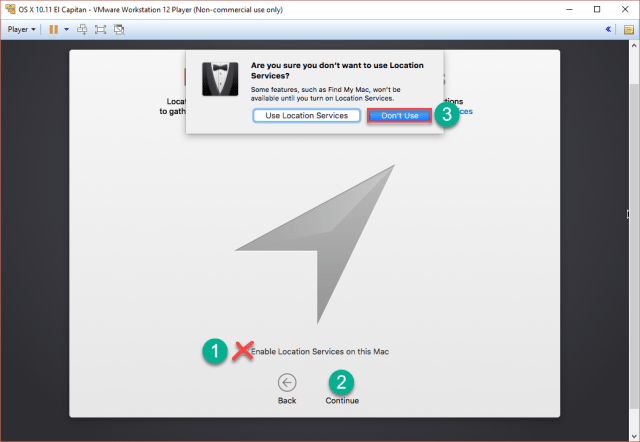
Task: Toggle Unity mode icon
Action: 119,29
